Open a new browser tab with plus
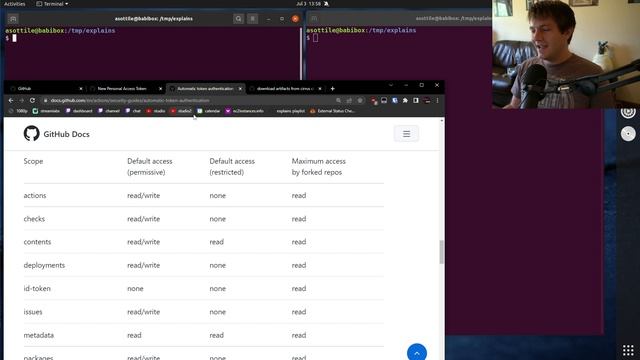The image size is (640, 360). tap(333, 89)
